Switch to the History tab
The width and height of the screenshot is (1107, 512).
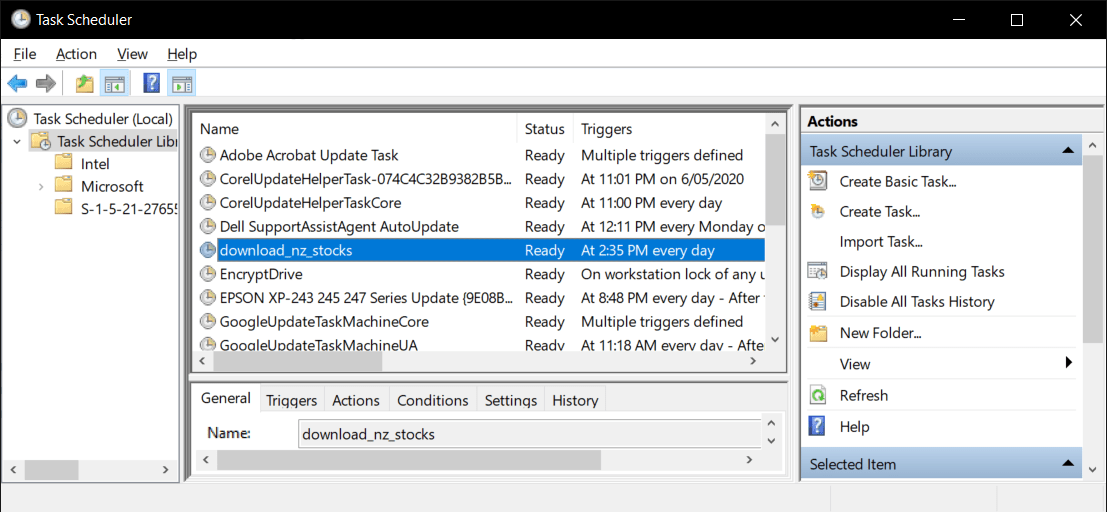point(575,400)
